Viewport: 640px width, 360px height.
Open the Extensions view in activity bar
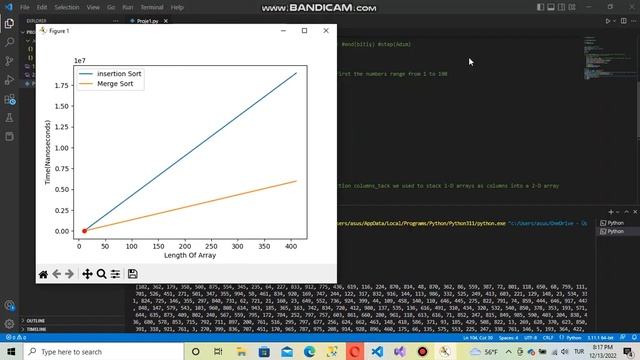9,99
